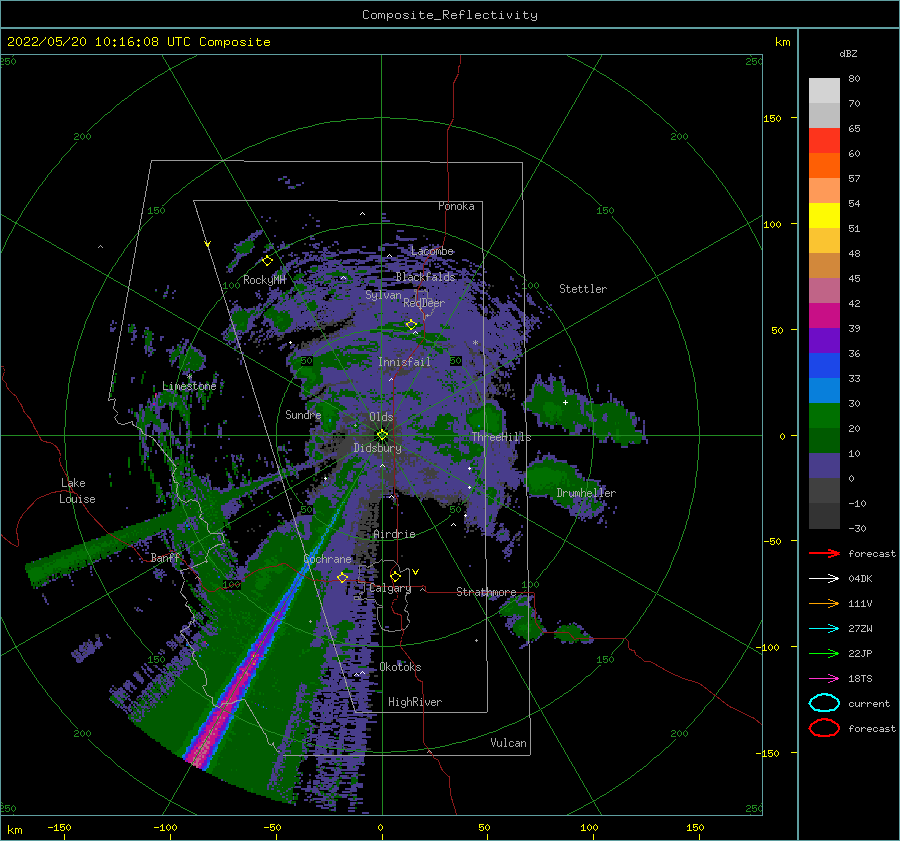This screenshot has width=900, height=841.
Task: Click the magenta 39–42 dBZ swatch
Action: (x=824, y=316)
